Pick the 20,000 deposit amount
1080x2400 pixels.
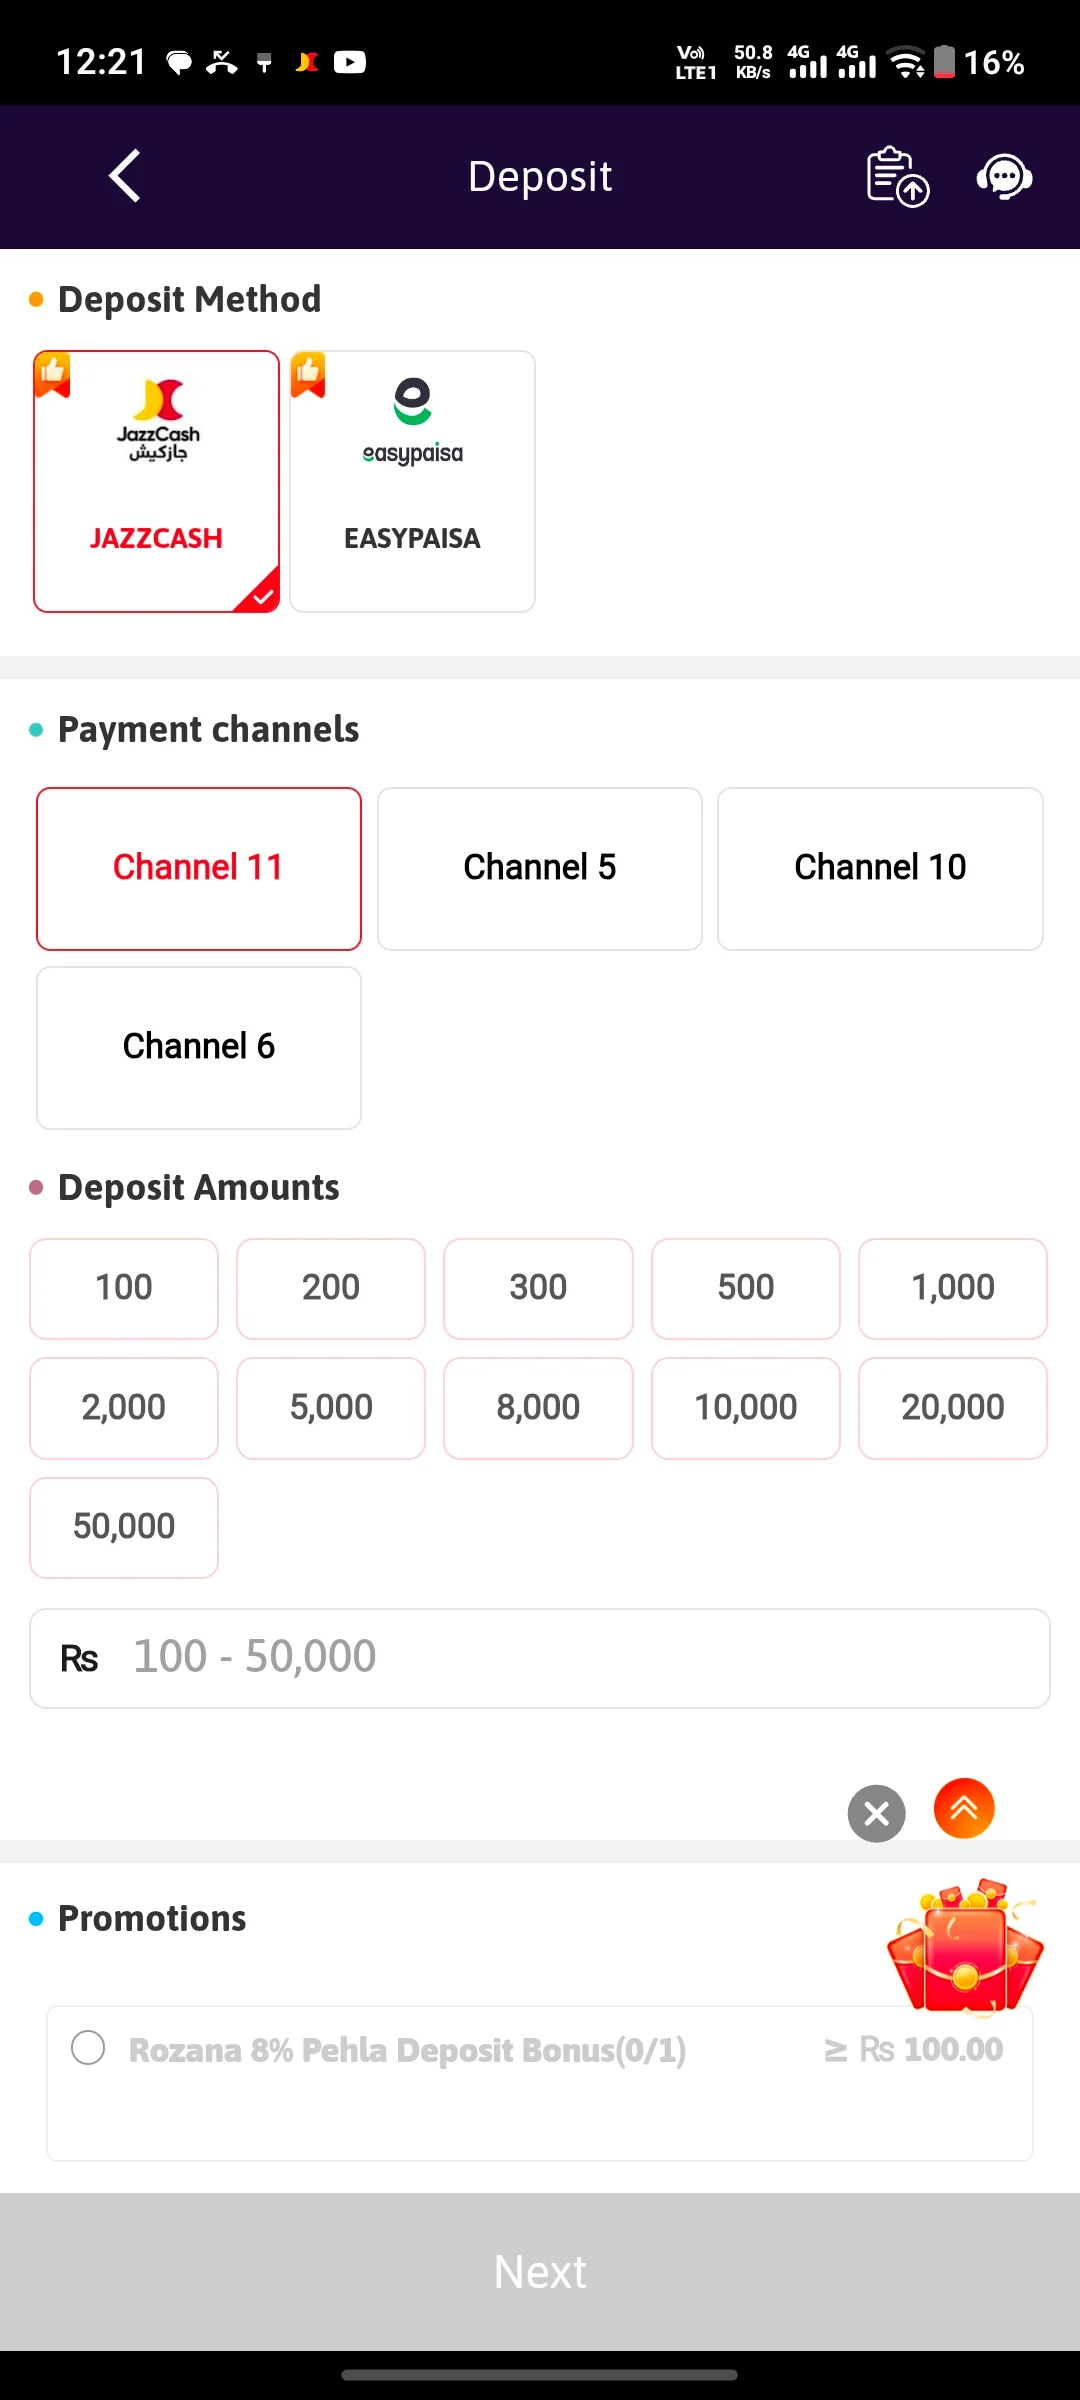point(953,1408)
